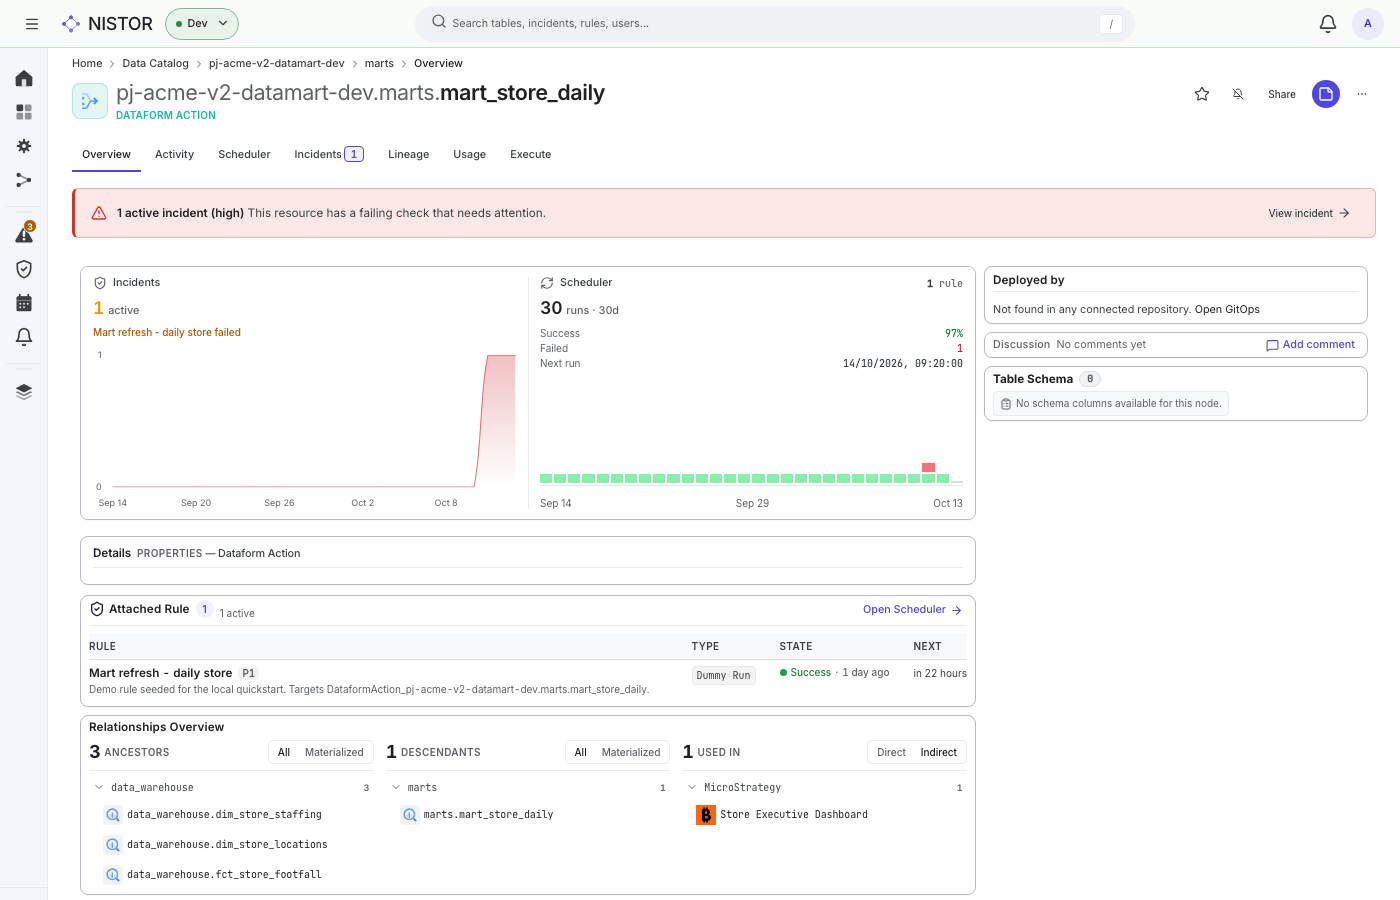The width and height of the screenshot is (1400, 900).
Task: Open the lineage graph sidebar icon
Action: tap(24, 180)
